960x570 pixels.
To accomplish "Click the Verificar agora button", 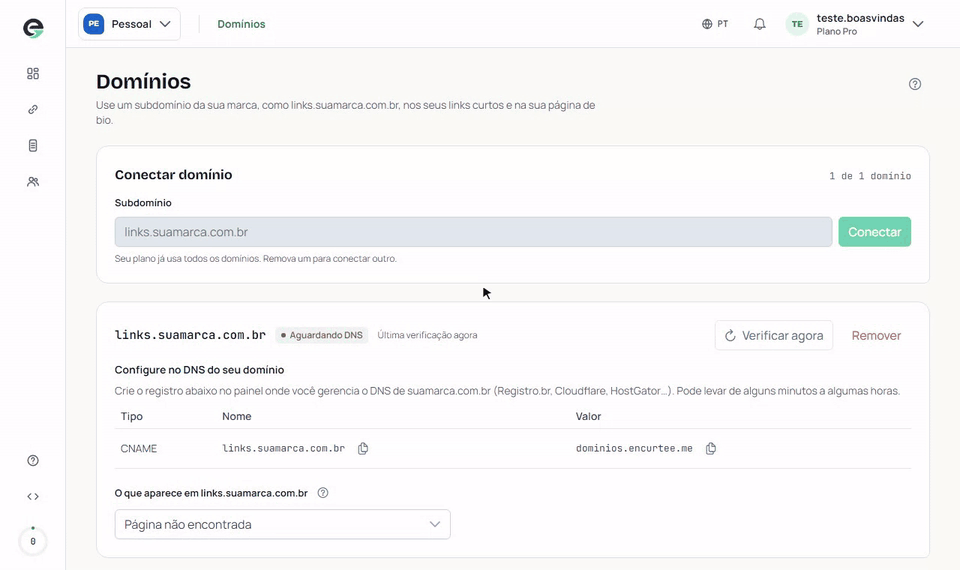I will point(774,336).
